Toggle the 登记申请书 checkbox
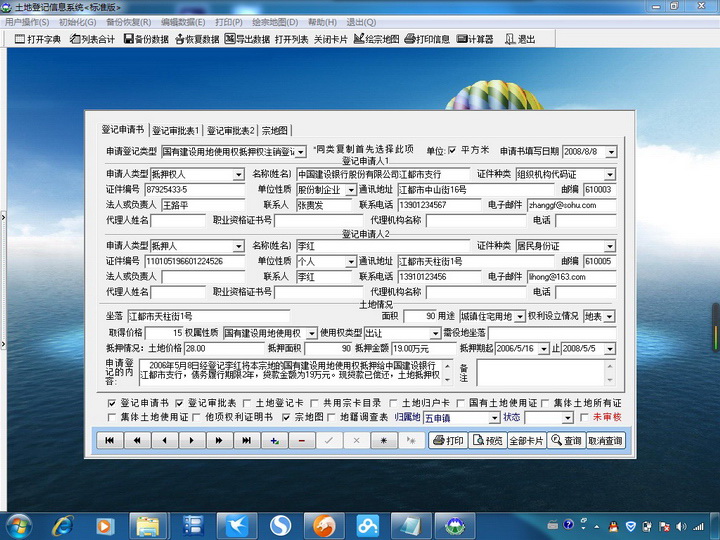 point(112,403)
